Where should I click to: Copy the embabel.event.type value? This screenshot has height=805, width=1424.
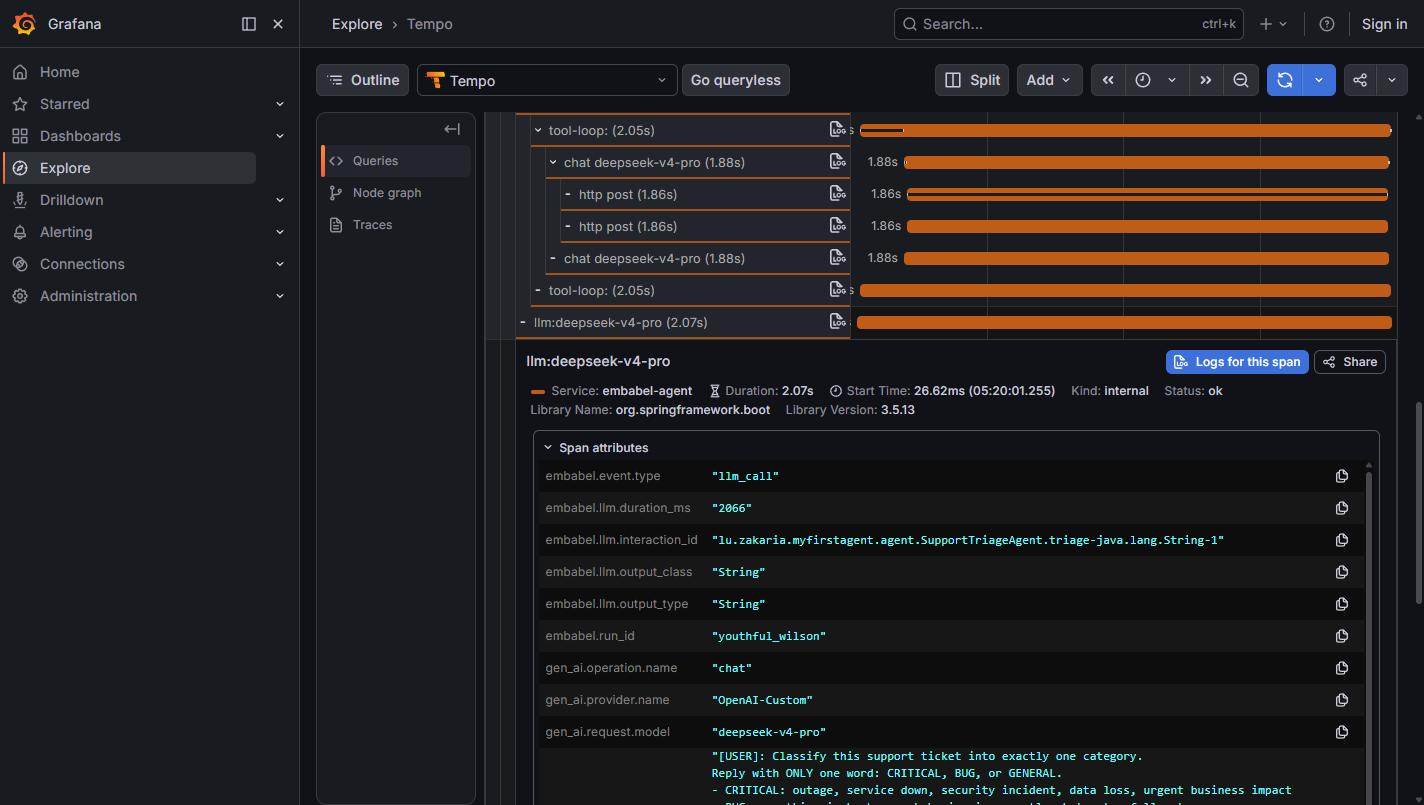pyautogui.click(x=1342, y=476)
